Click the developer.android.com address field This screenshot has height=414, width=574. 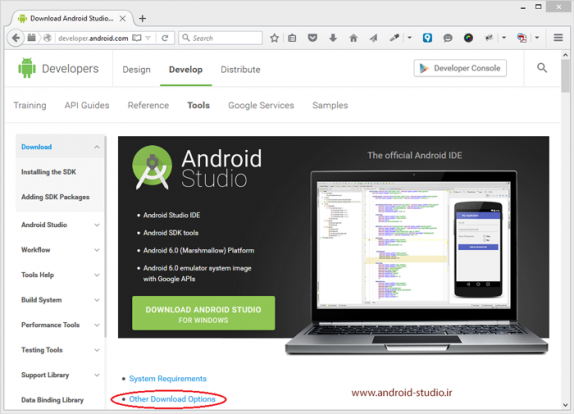(93, 38)
